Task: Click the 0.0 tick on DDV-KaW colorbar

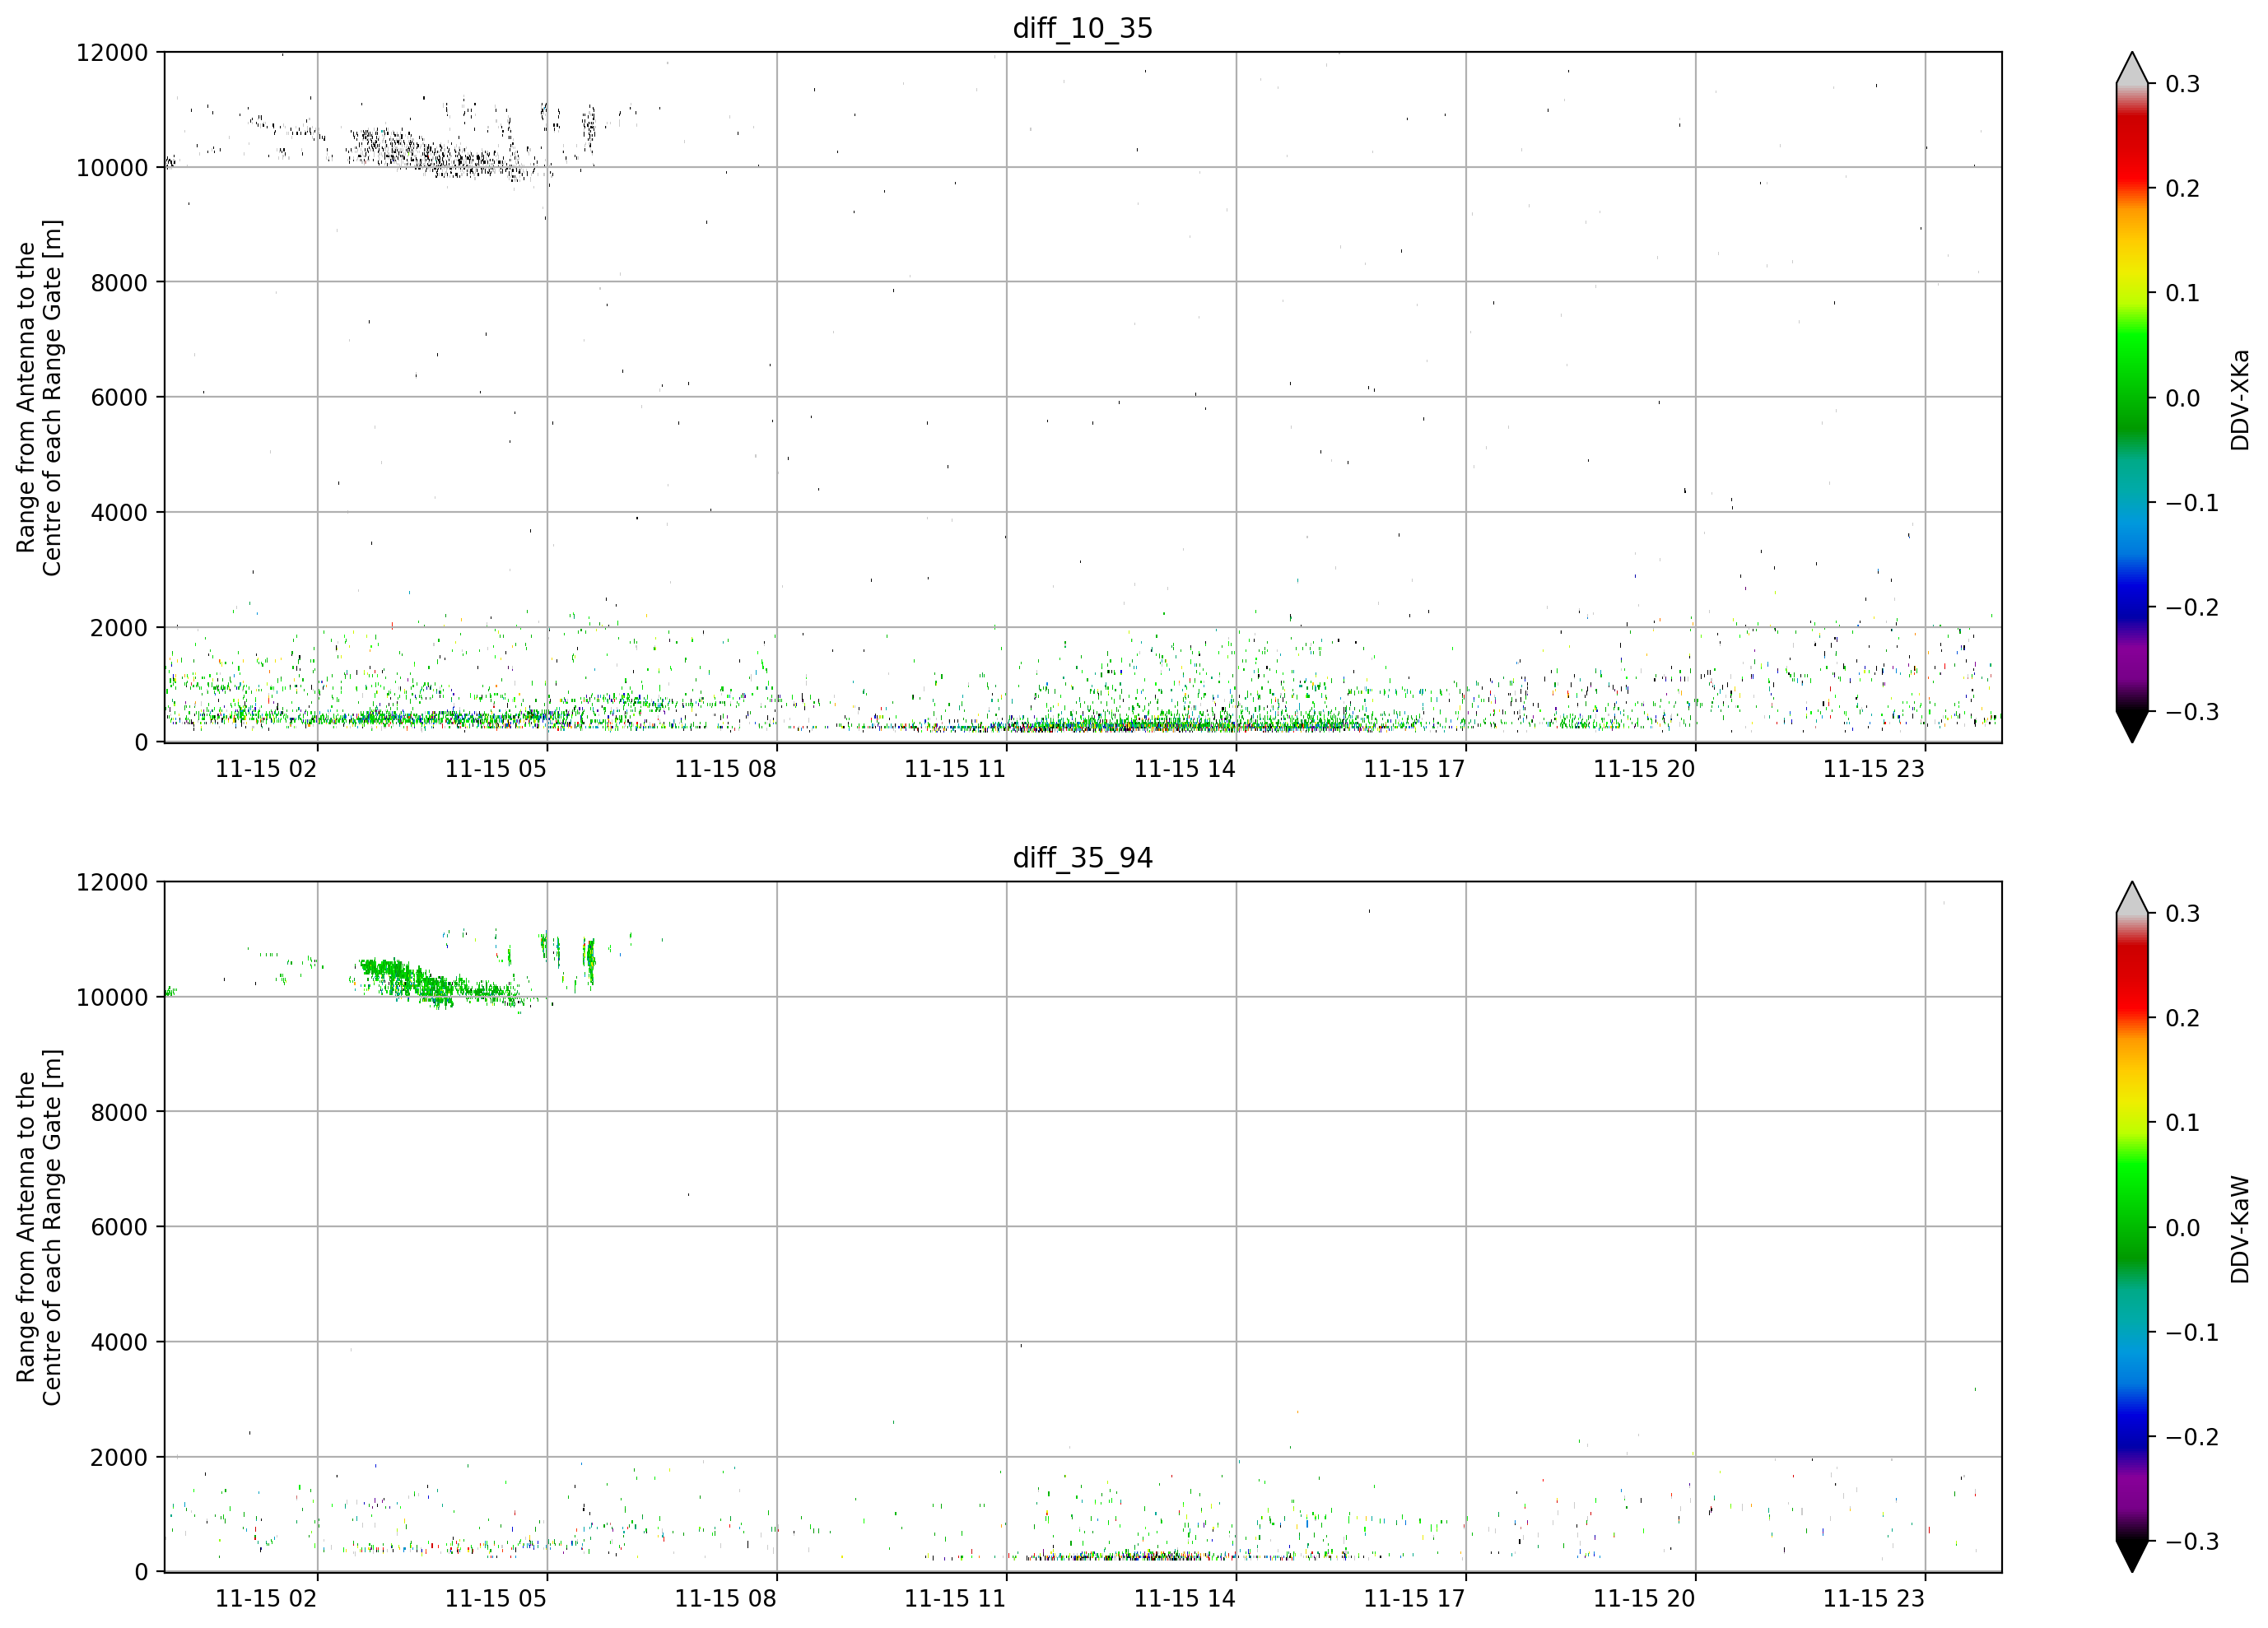Action: [x=2183, y=1228]
